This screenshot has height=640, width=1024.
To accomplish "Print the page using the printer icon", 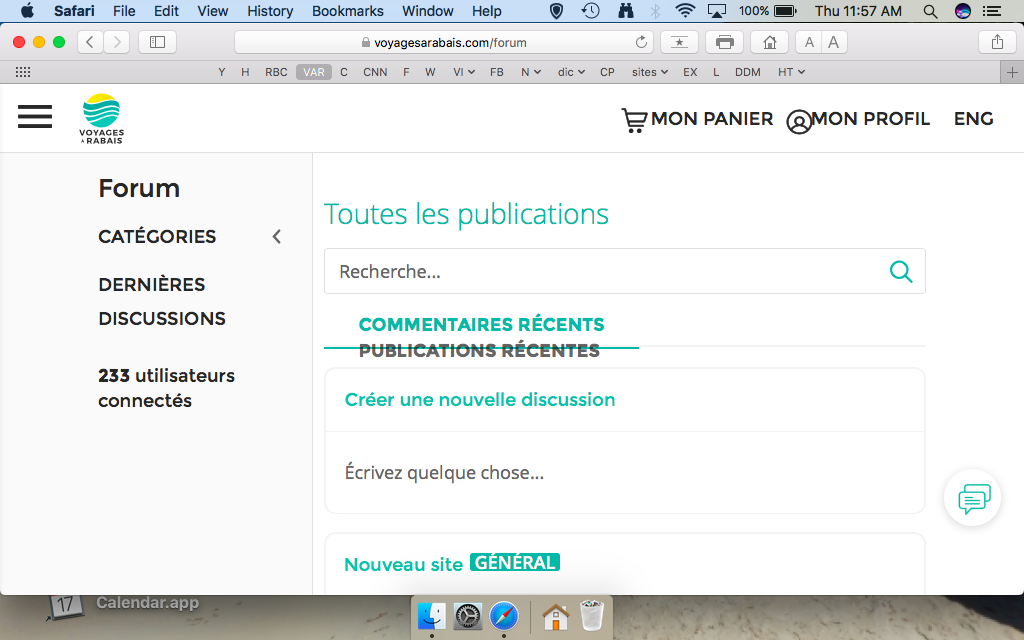I will click(x=724, y=42).
